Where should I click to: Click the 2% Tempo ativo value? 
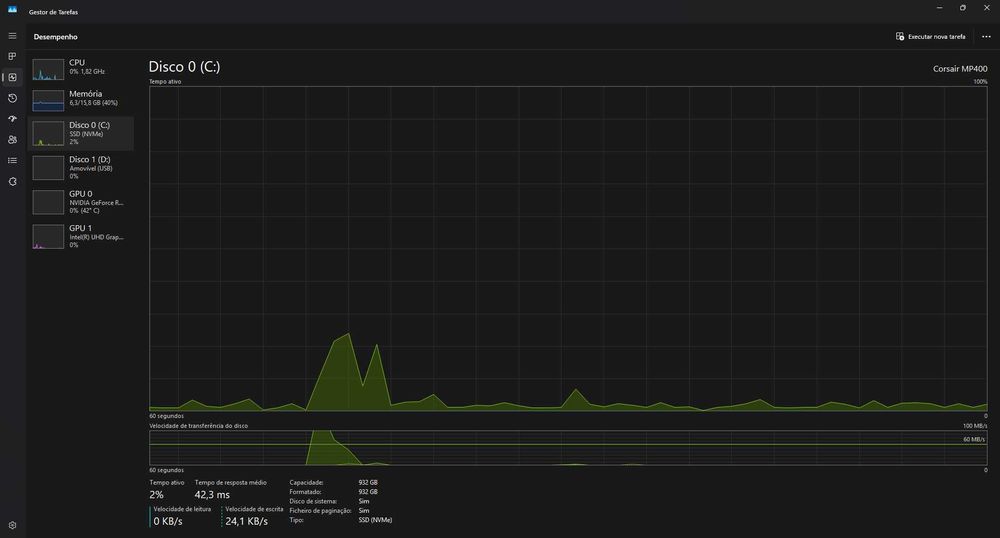tap(156, 495)
